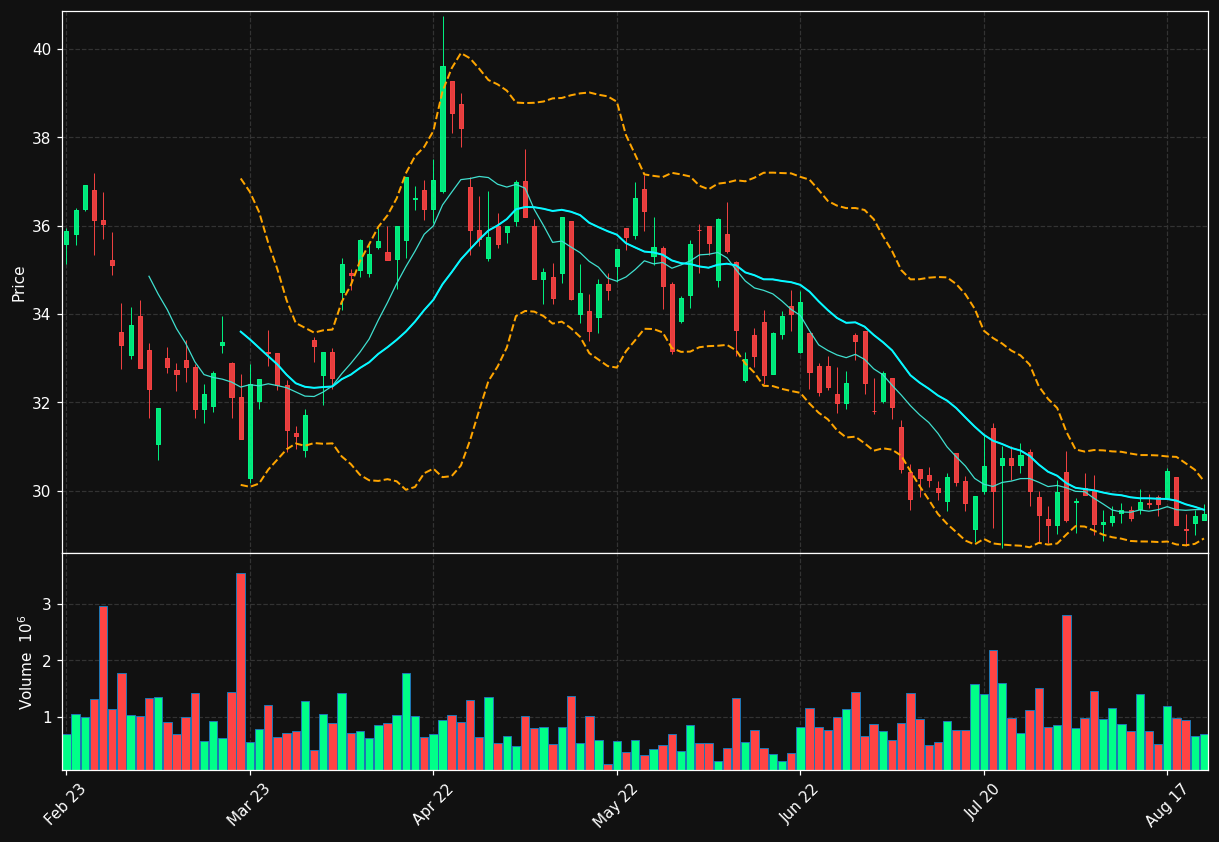Click the Jun 22 date label
1219x842 pixels.
click(x=799, y=805)
